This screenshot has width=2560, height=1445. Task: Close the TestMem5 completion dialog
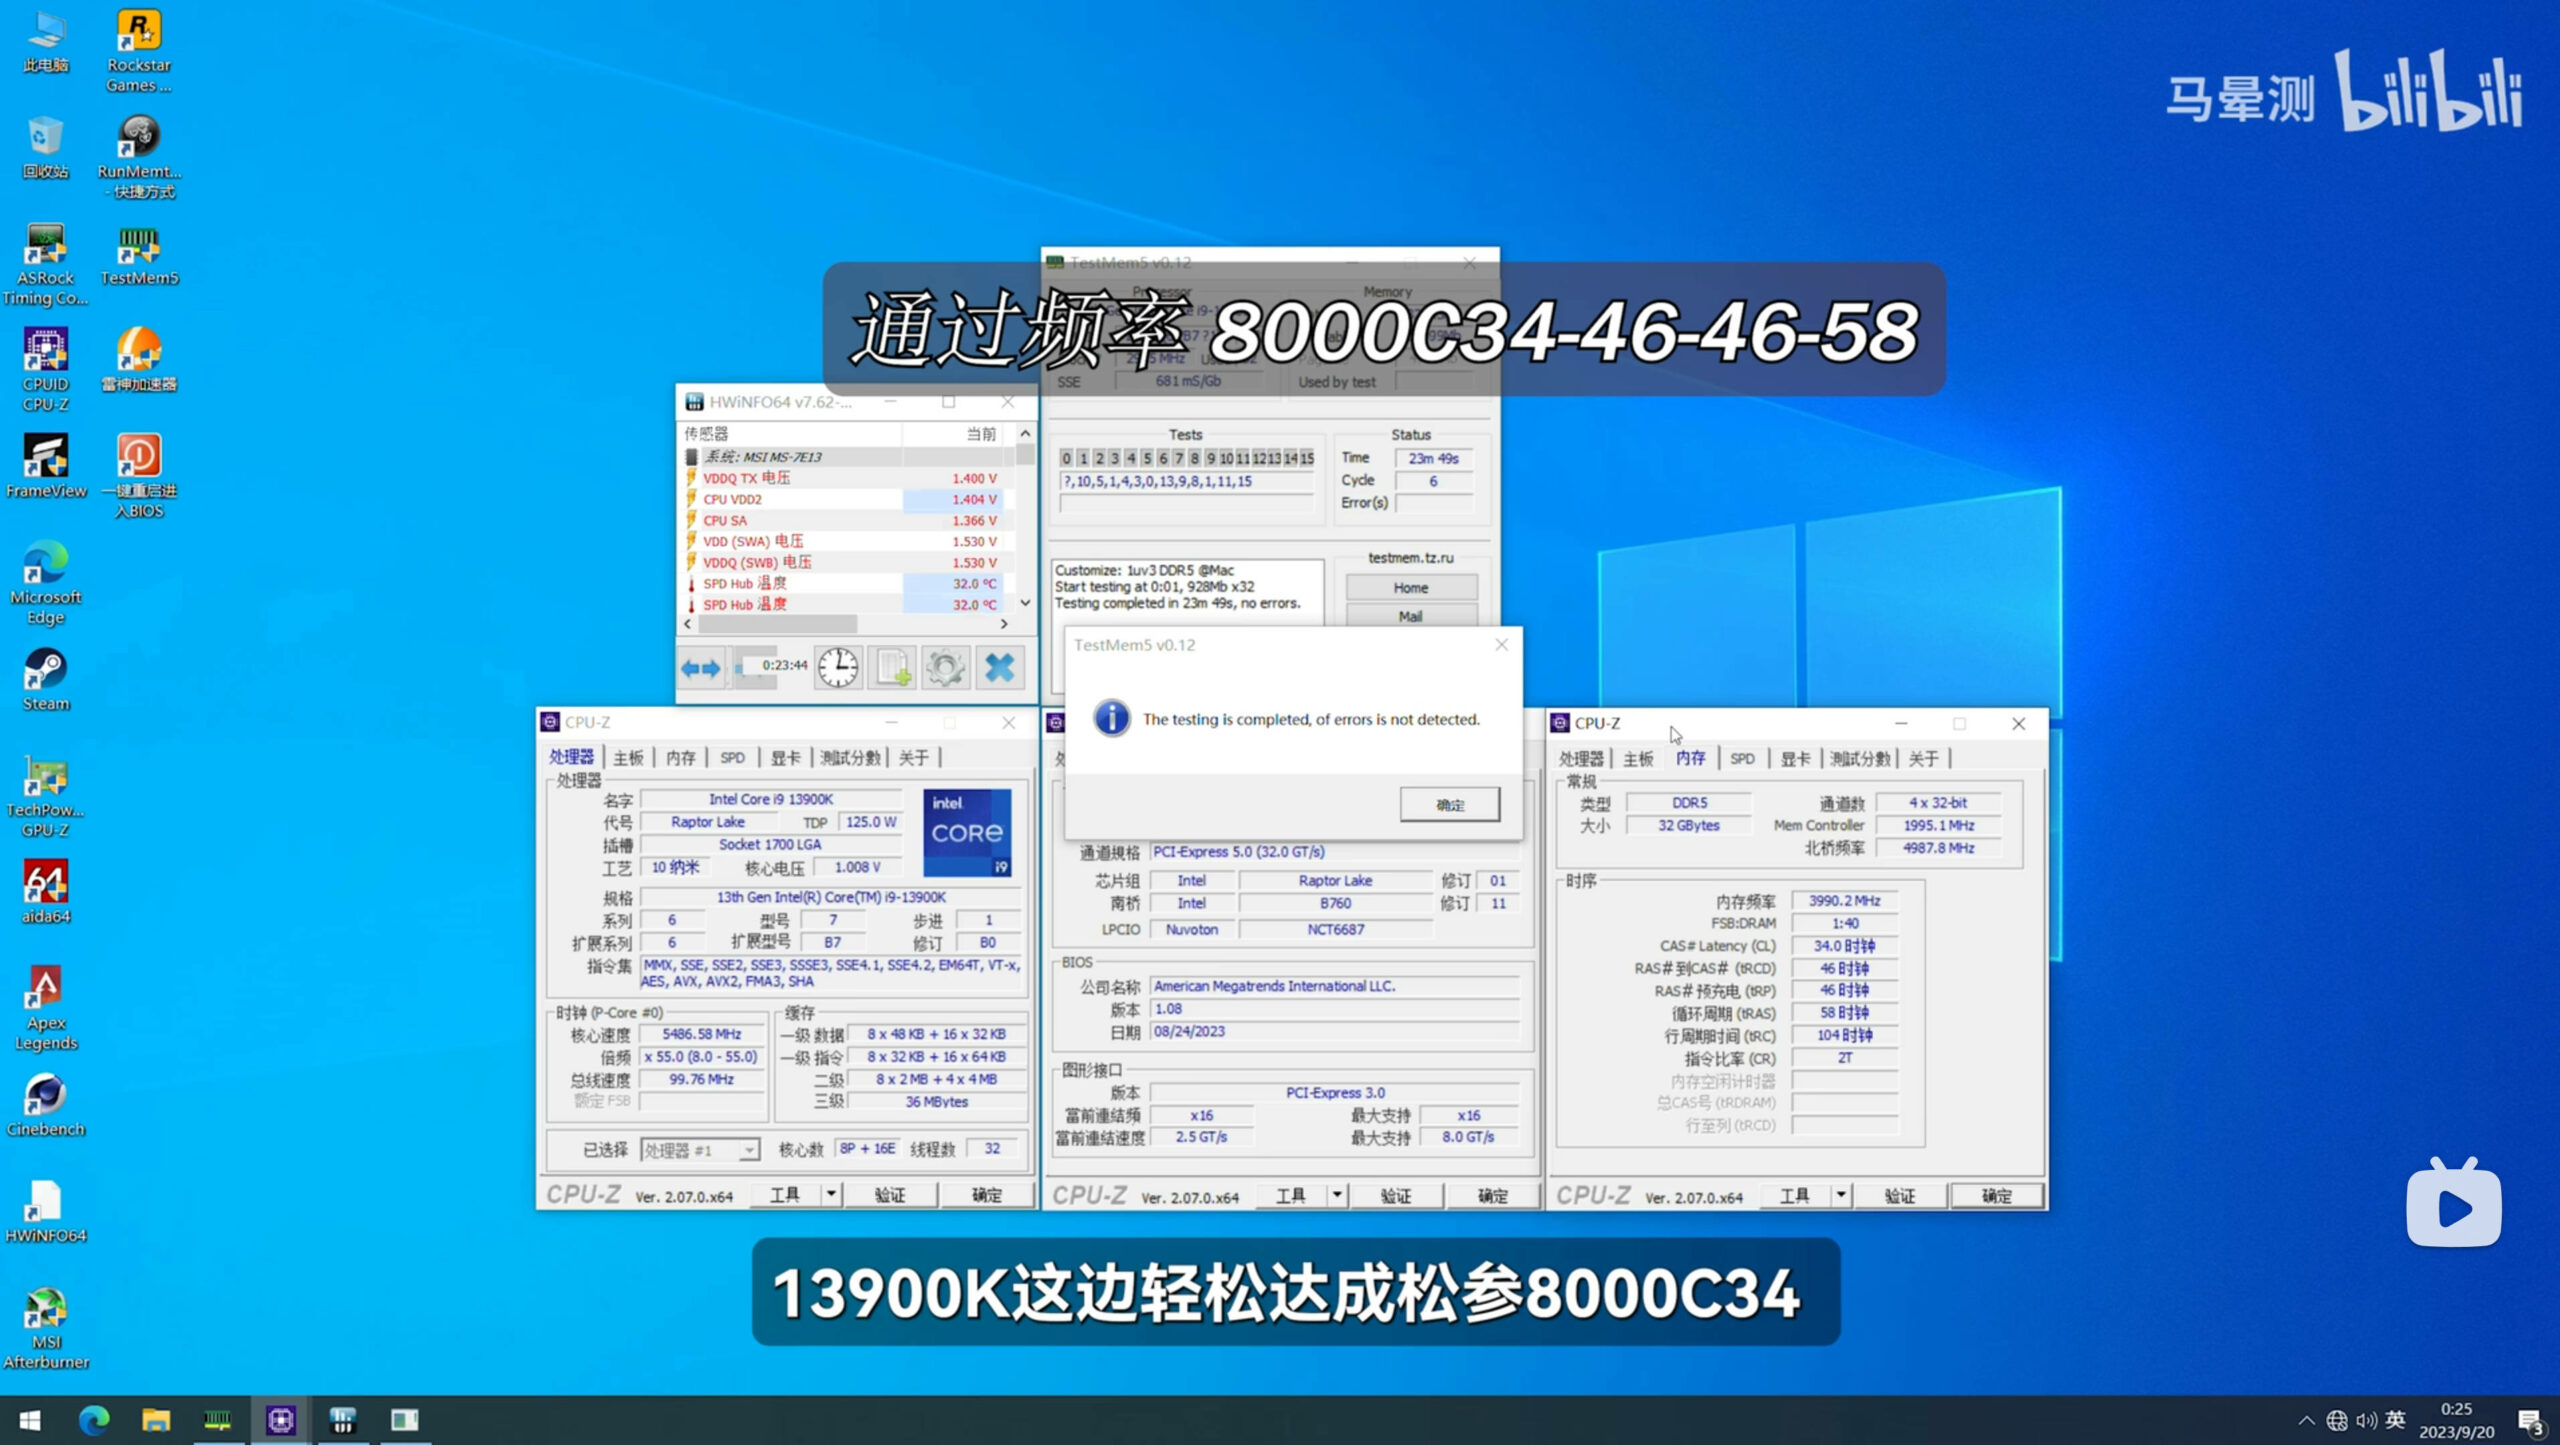(x=1501, y=644)
